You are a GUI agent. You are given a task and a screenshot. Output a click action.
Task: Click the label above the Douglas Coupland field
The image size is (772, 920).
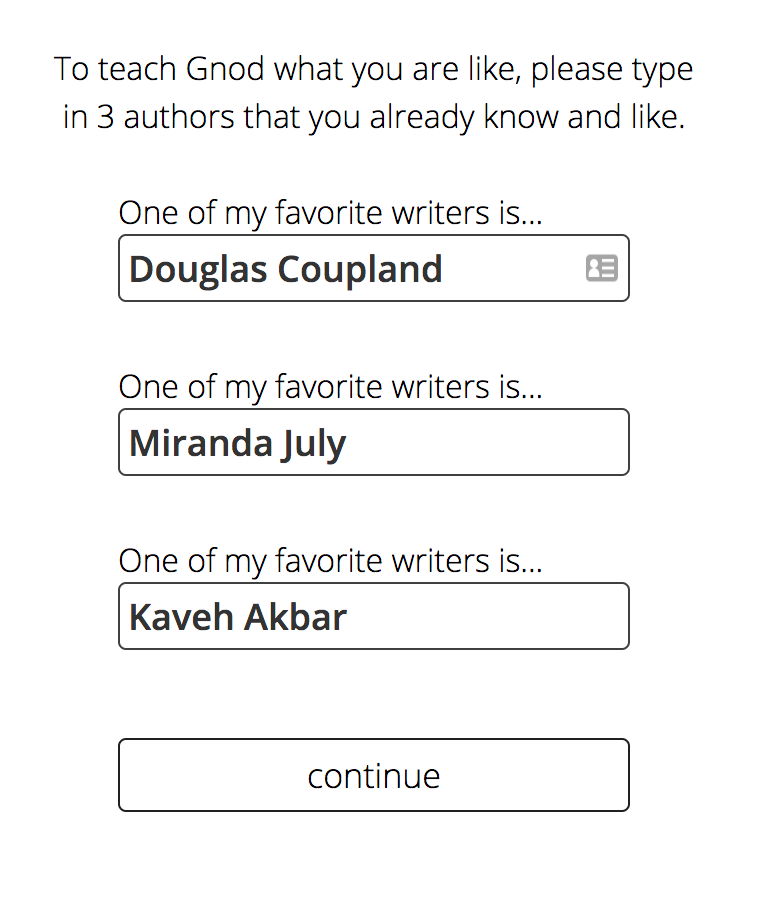click(330, 213)
